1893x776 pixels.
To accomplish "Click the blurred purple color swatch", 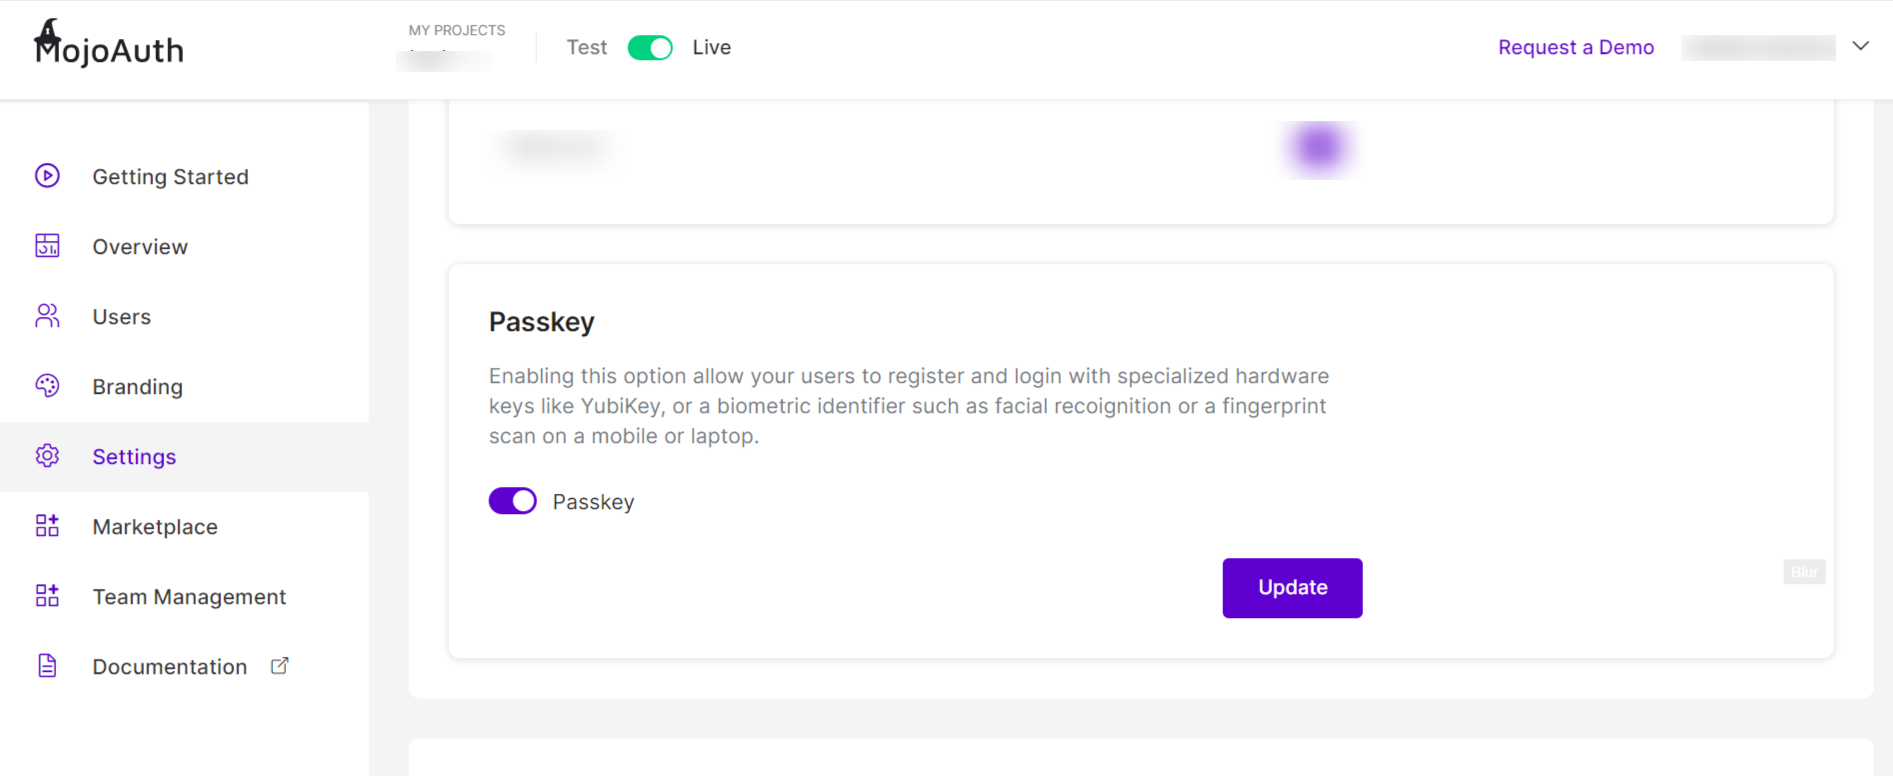I will (x=1319, y=148).
